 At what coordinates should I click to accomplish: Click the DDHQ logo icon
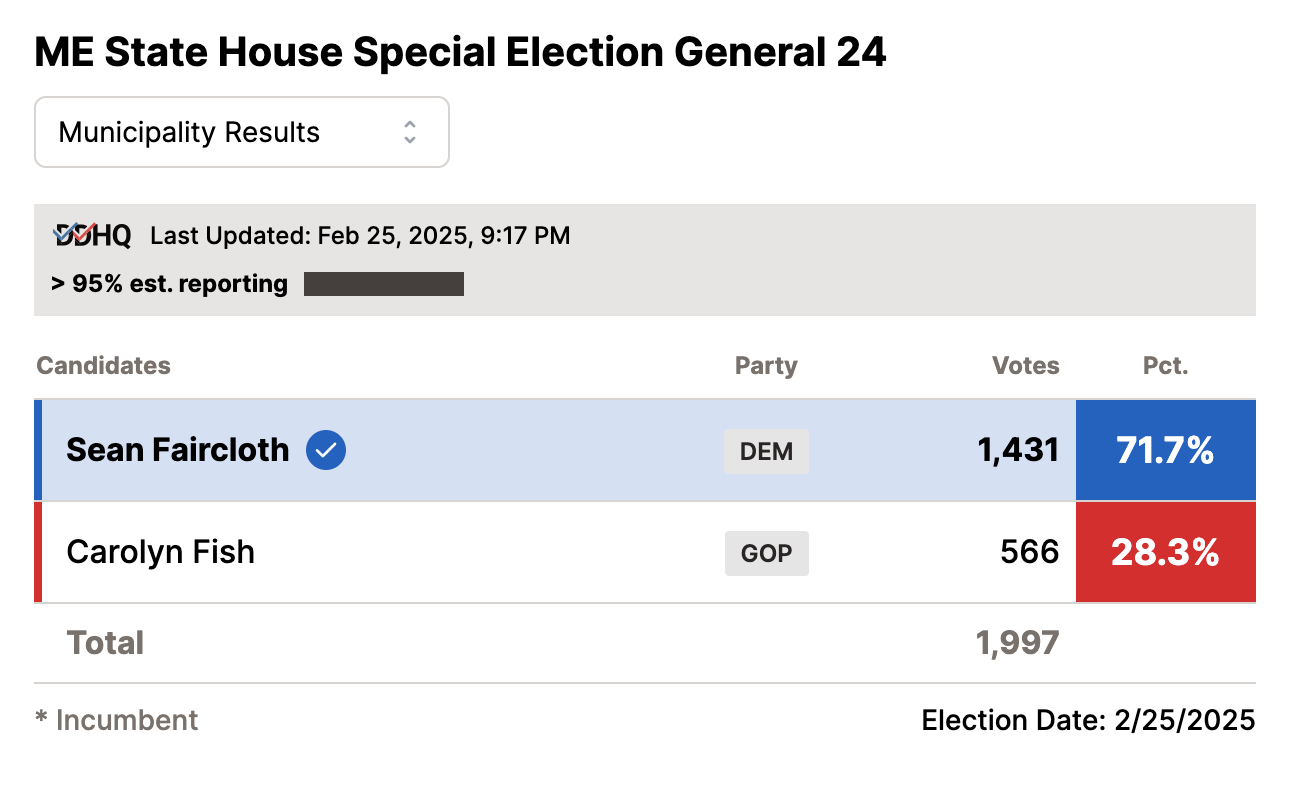[x=92, y=235]
